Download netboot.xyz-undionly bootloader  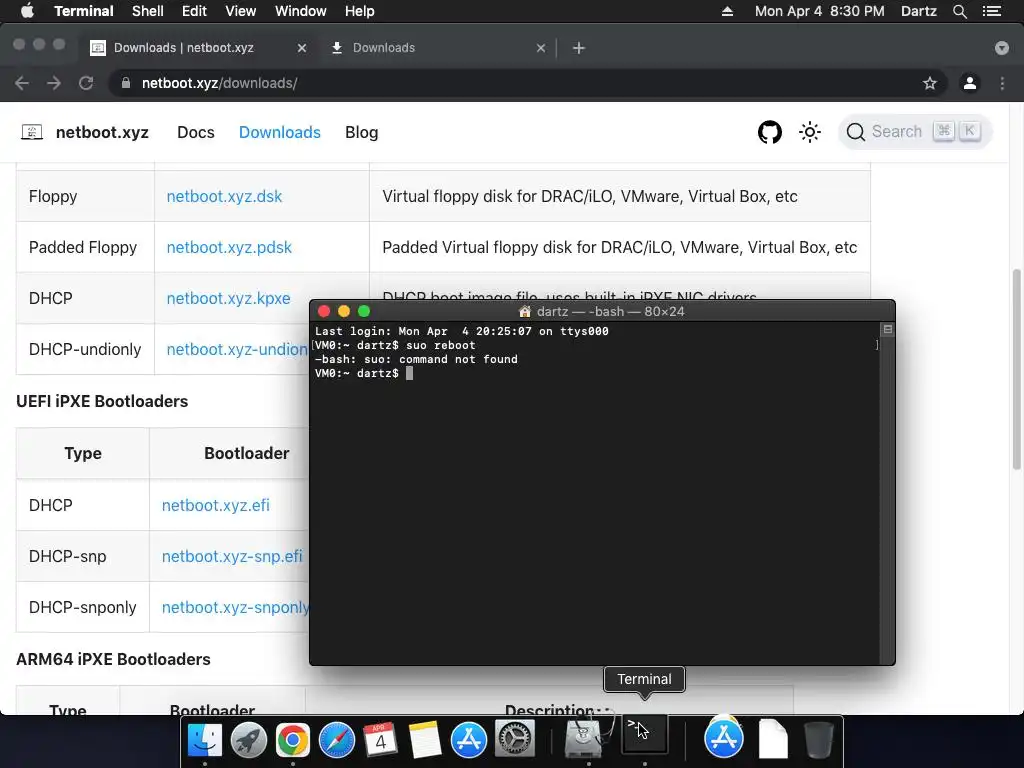click(x=237, y=349)
